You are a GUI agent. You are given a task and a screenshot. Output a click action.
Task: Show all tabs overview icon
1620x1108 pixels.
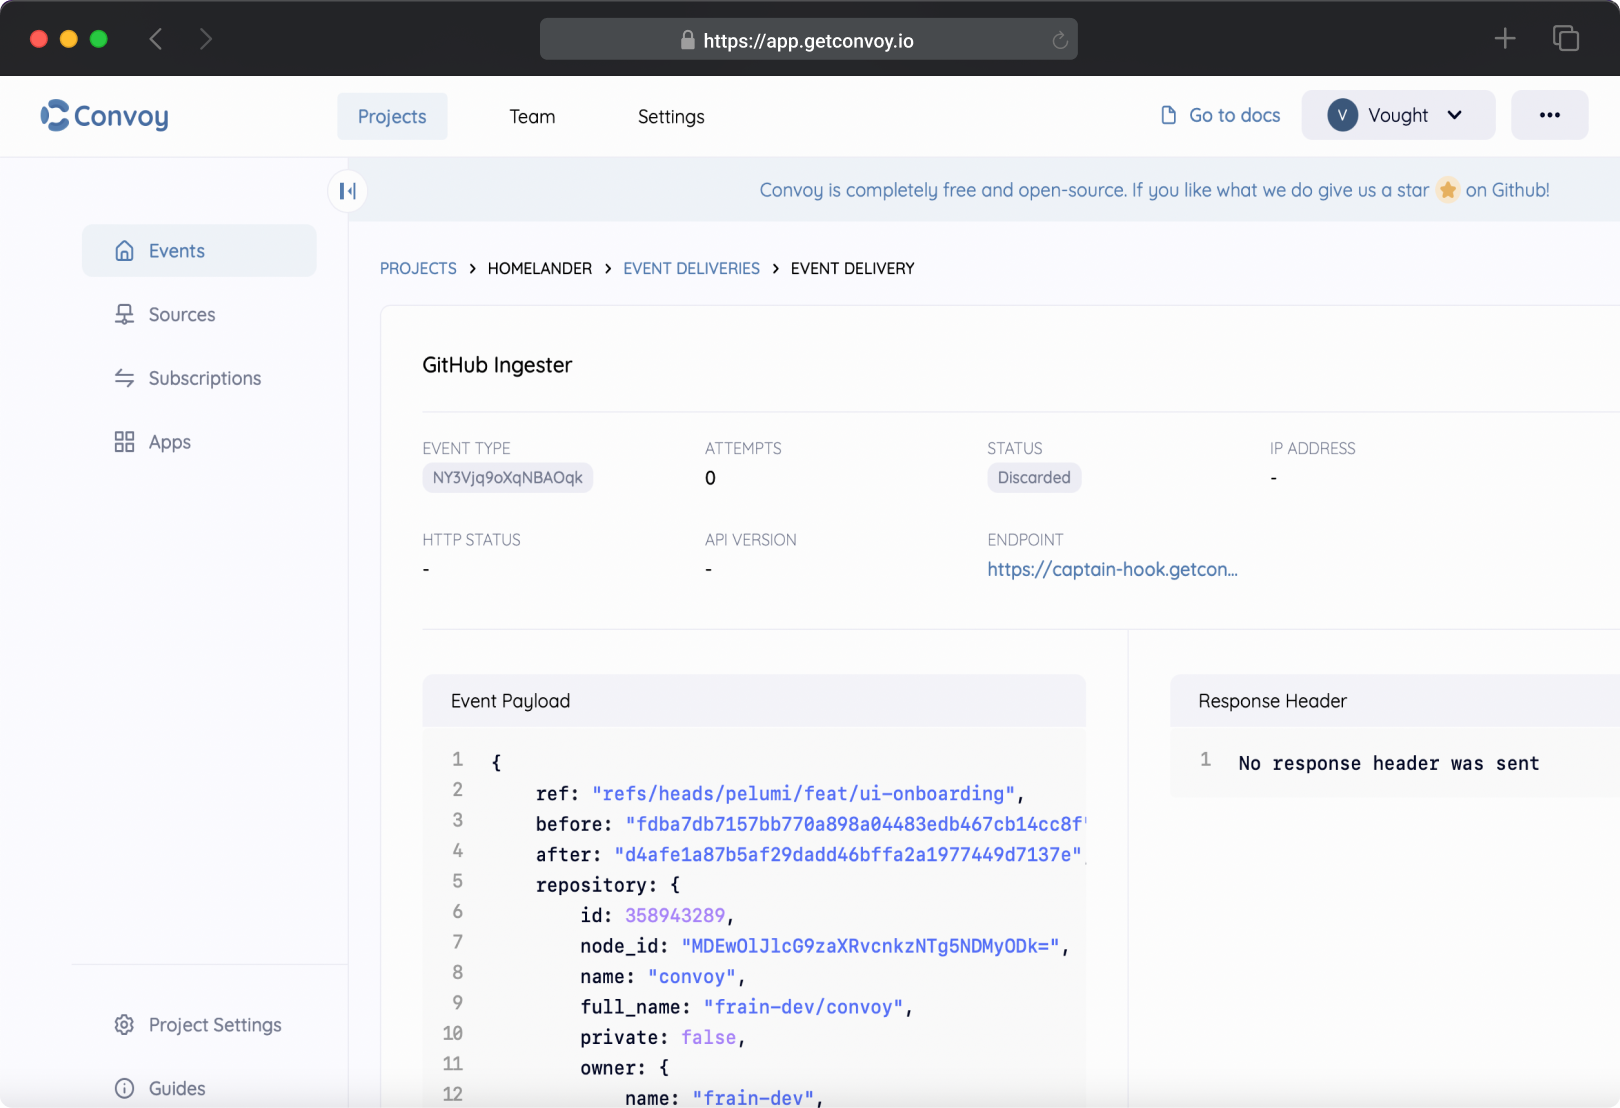pos(1565,39)
